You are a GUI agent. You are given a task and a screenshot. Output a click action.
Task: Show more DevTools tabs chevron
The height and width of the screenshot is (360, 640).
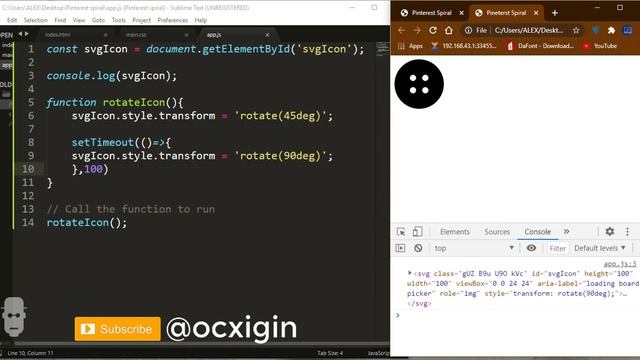click(567, 231)
